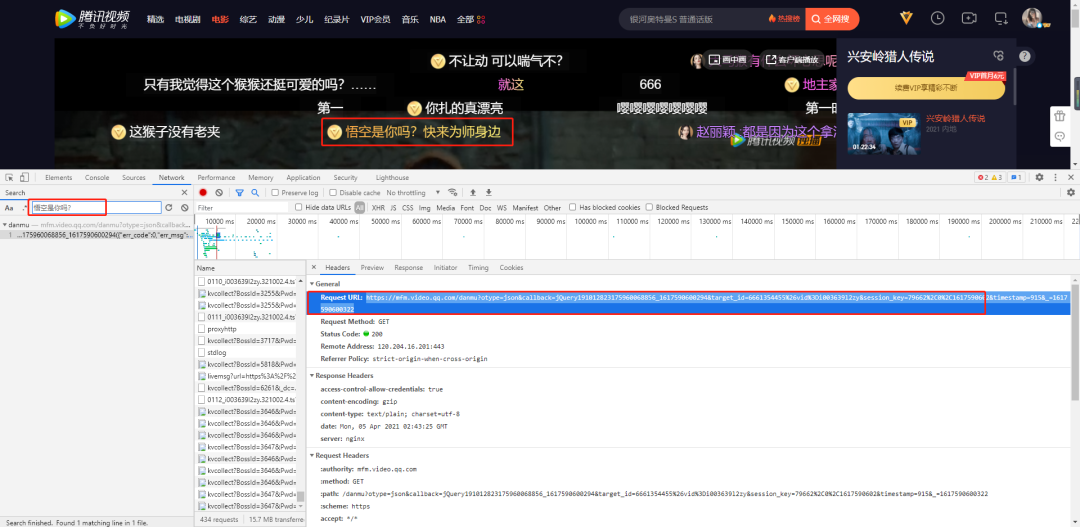Toggle the device toolbar icon
This screenshot has height=527, width=1080.
24,177
